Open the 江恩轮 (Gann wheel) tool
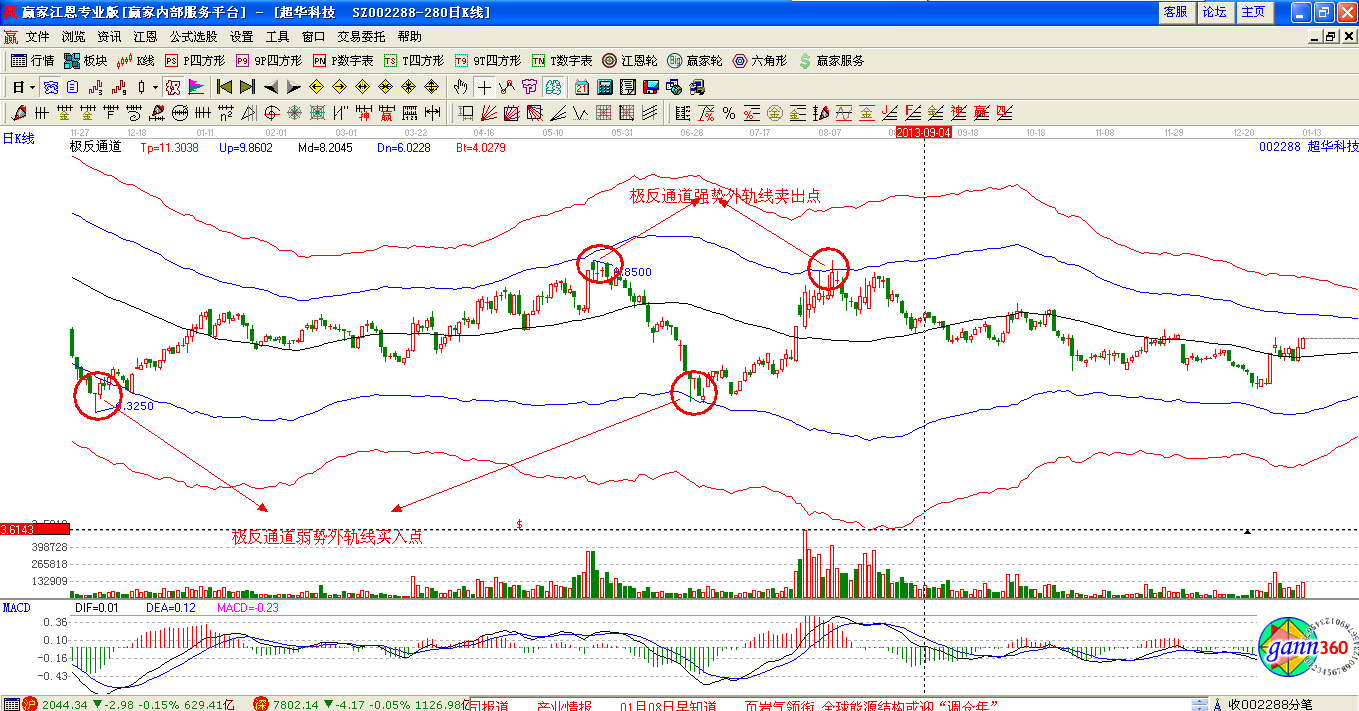This screenshot has height=711, width=1359. pos(629,61)
